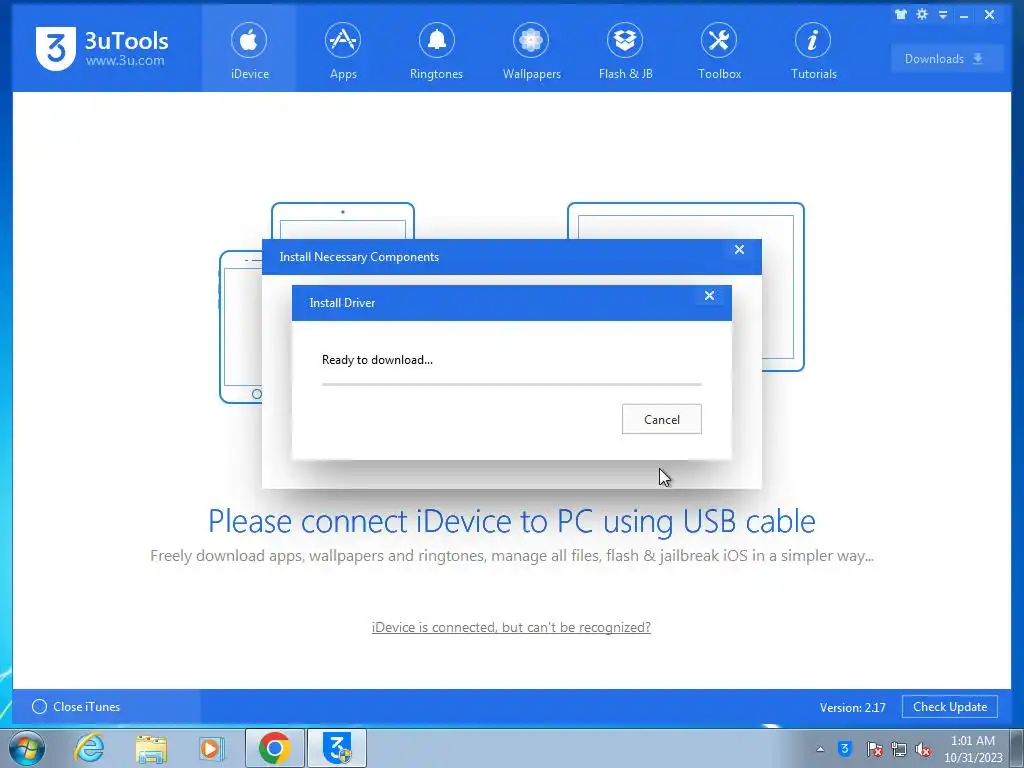The image size is (1024, 768).
Task: Open the Action Center flag icon
Action: click(874, 749)
